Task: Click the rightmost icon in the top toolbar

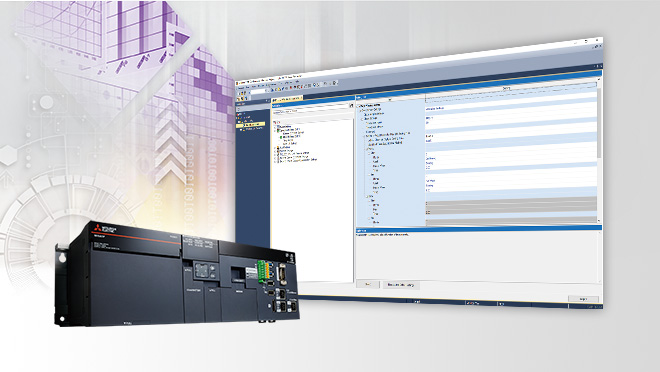Action: click(x=335, y=83)
